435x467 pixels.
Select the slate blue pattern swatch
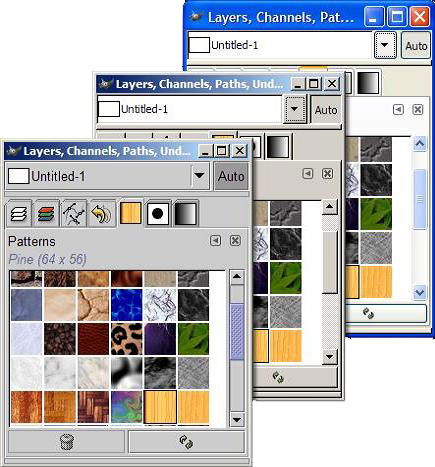[x=27, y=305]
